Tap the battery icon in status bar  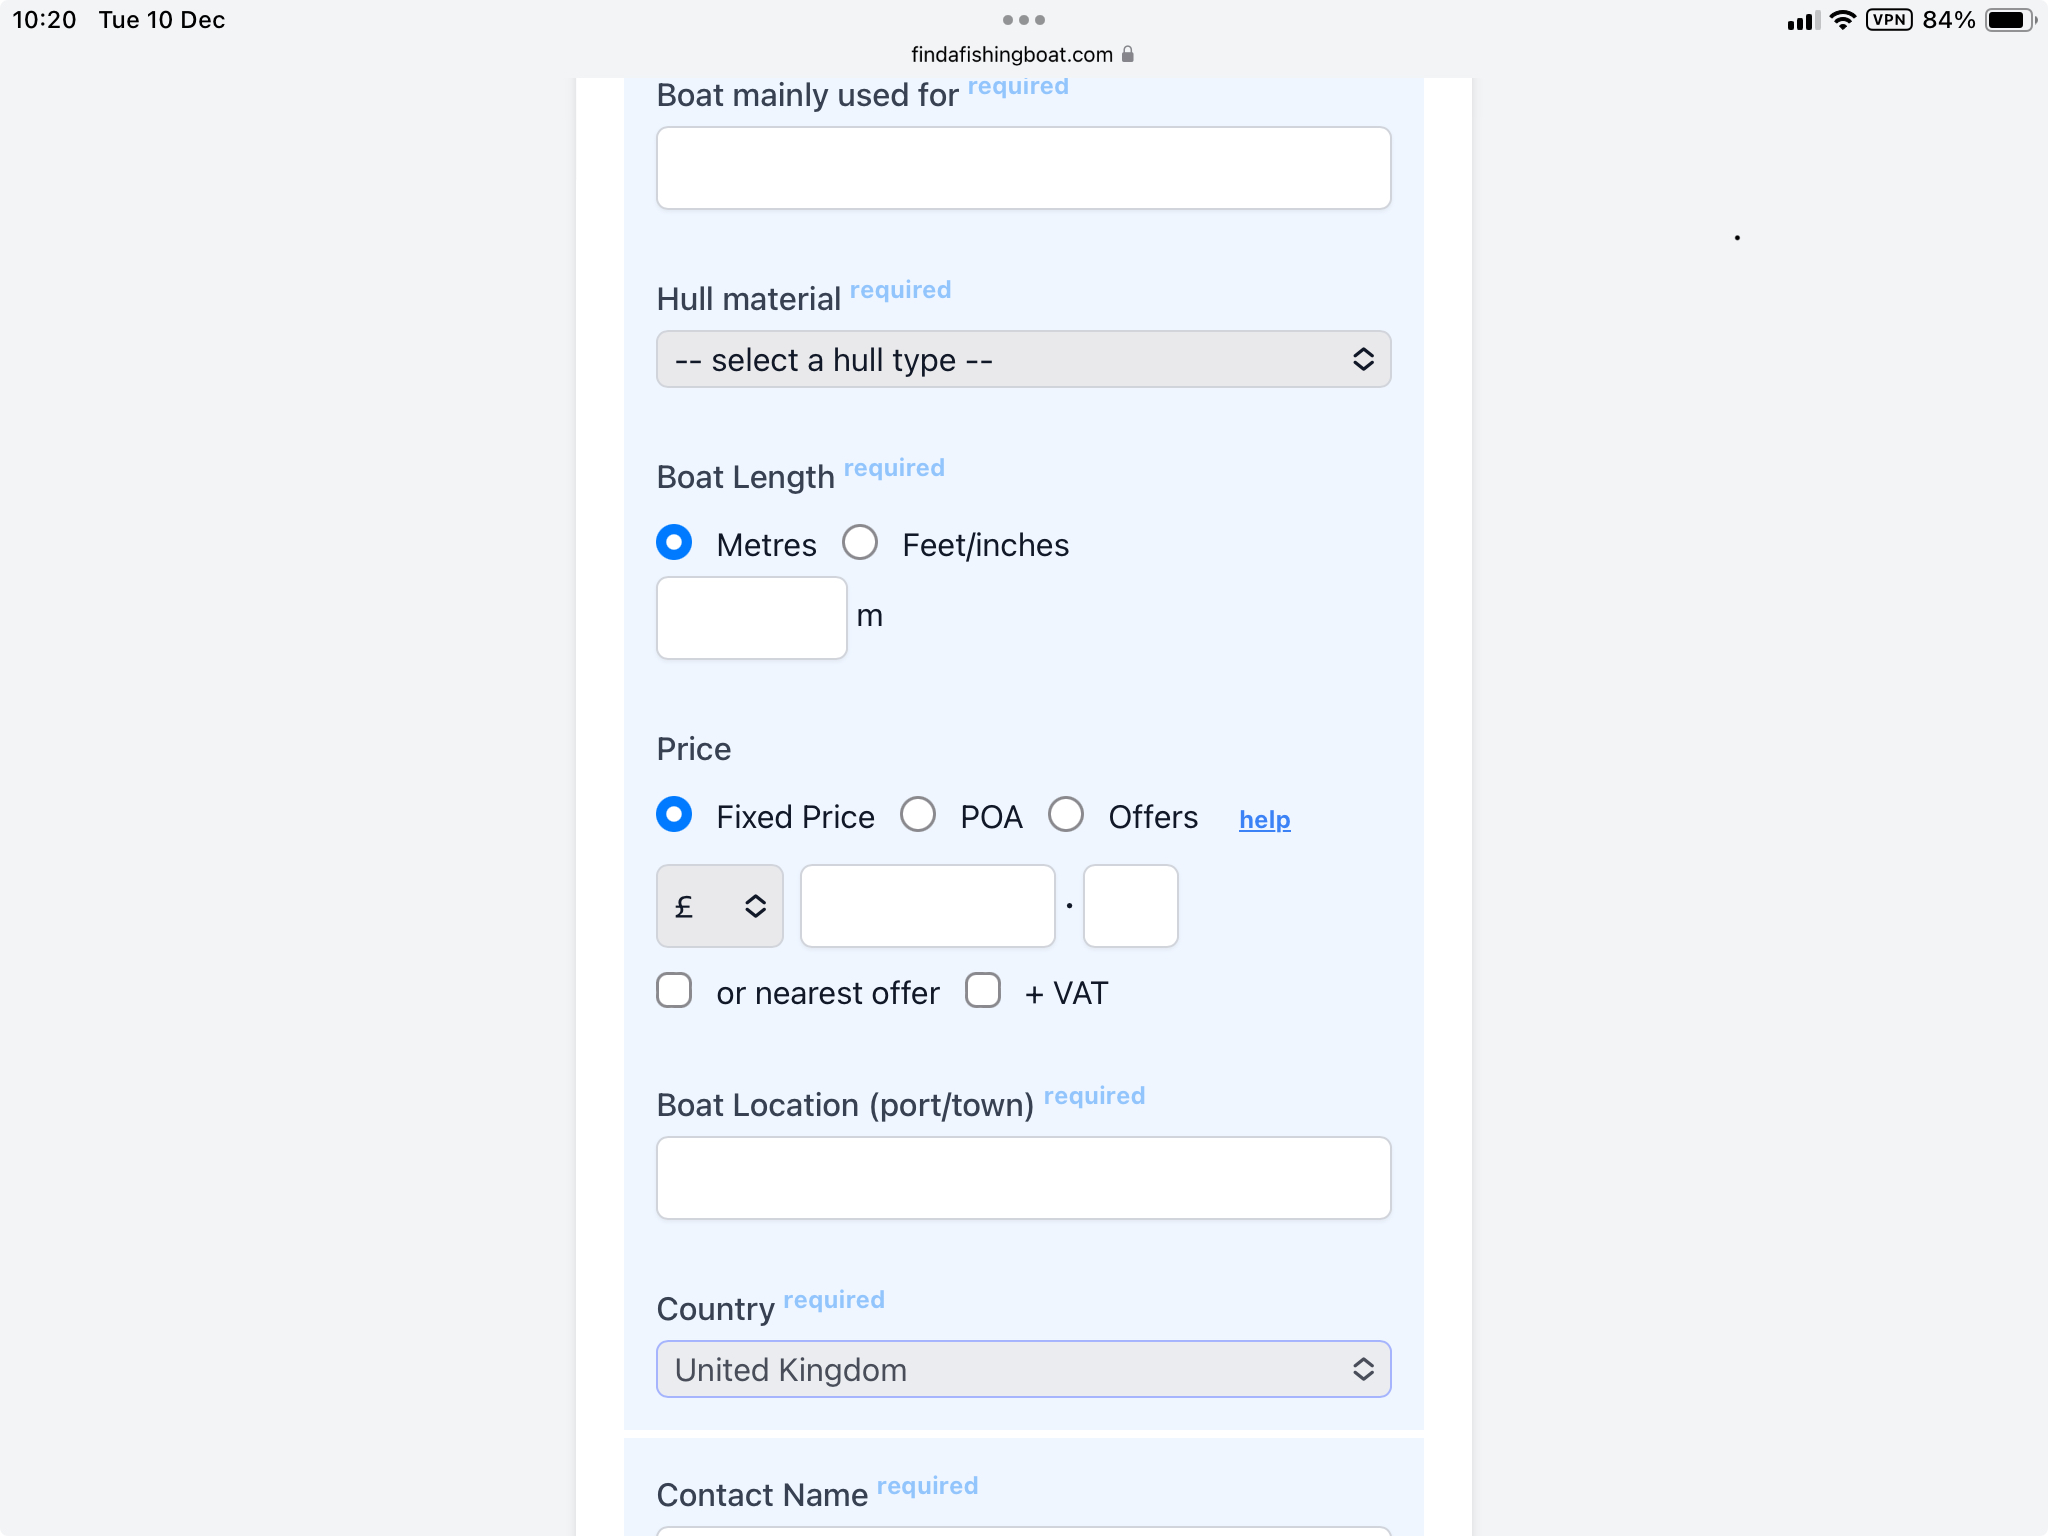click(2010, 20)
